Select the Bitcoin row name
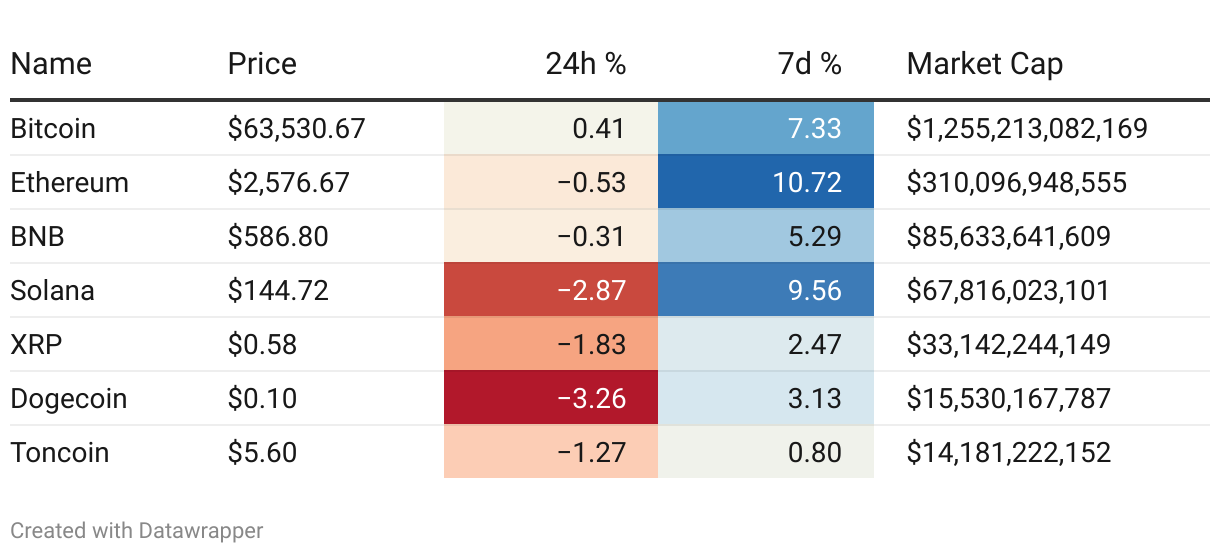This screenshot has height=554, width=1220. (x=53, y=128)
